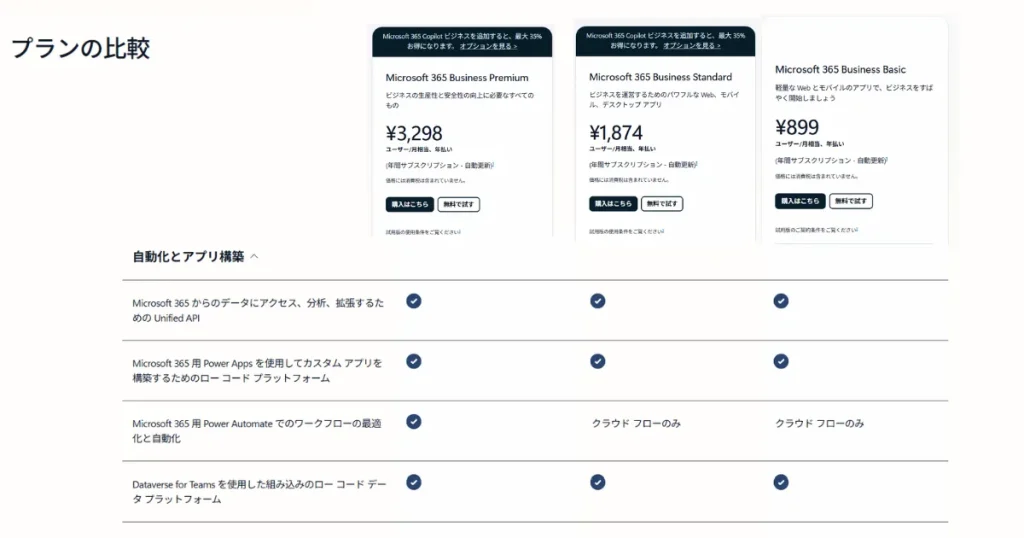Click 購入はこちら for Business Premium
Image resolution: width=1024 pixels, height=538 pixels.
coord(410,204)
